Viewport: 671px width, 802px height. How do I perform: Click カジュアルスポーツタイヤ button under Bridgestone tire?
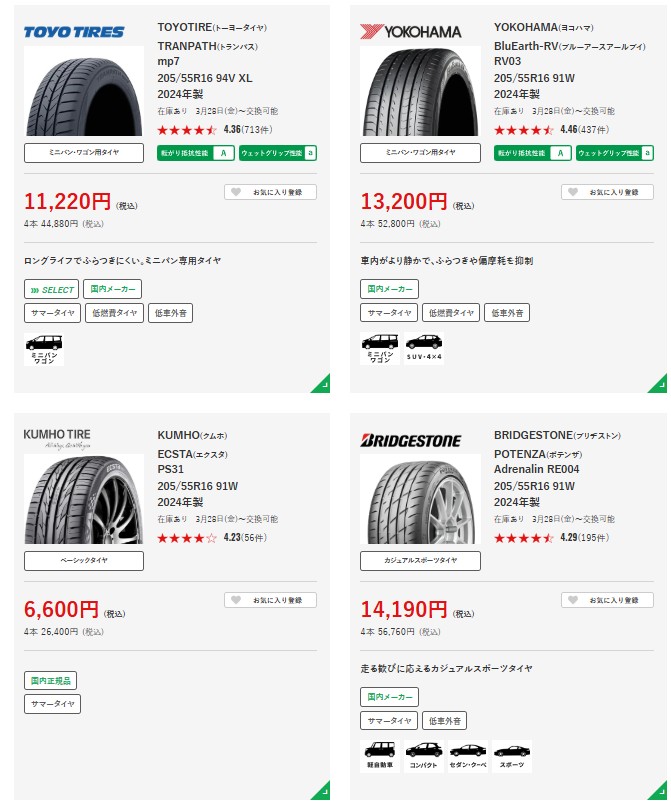click(x=420, y=560)
